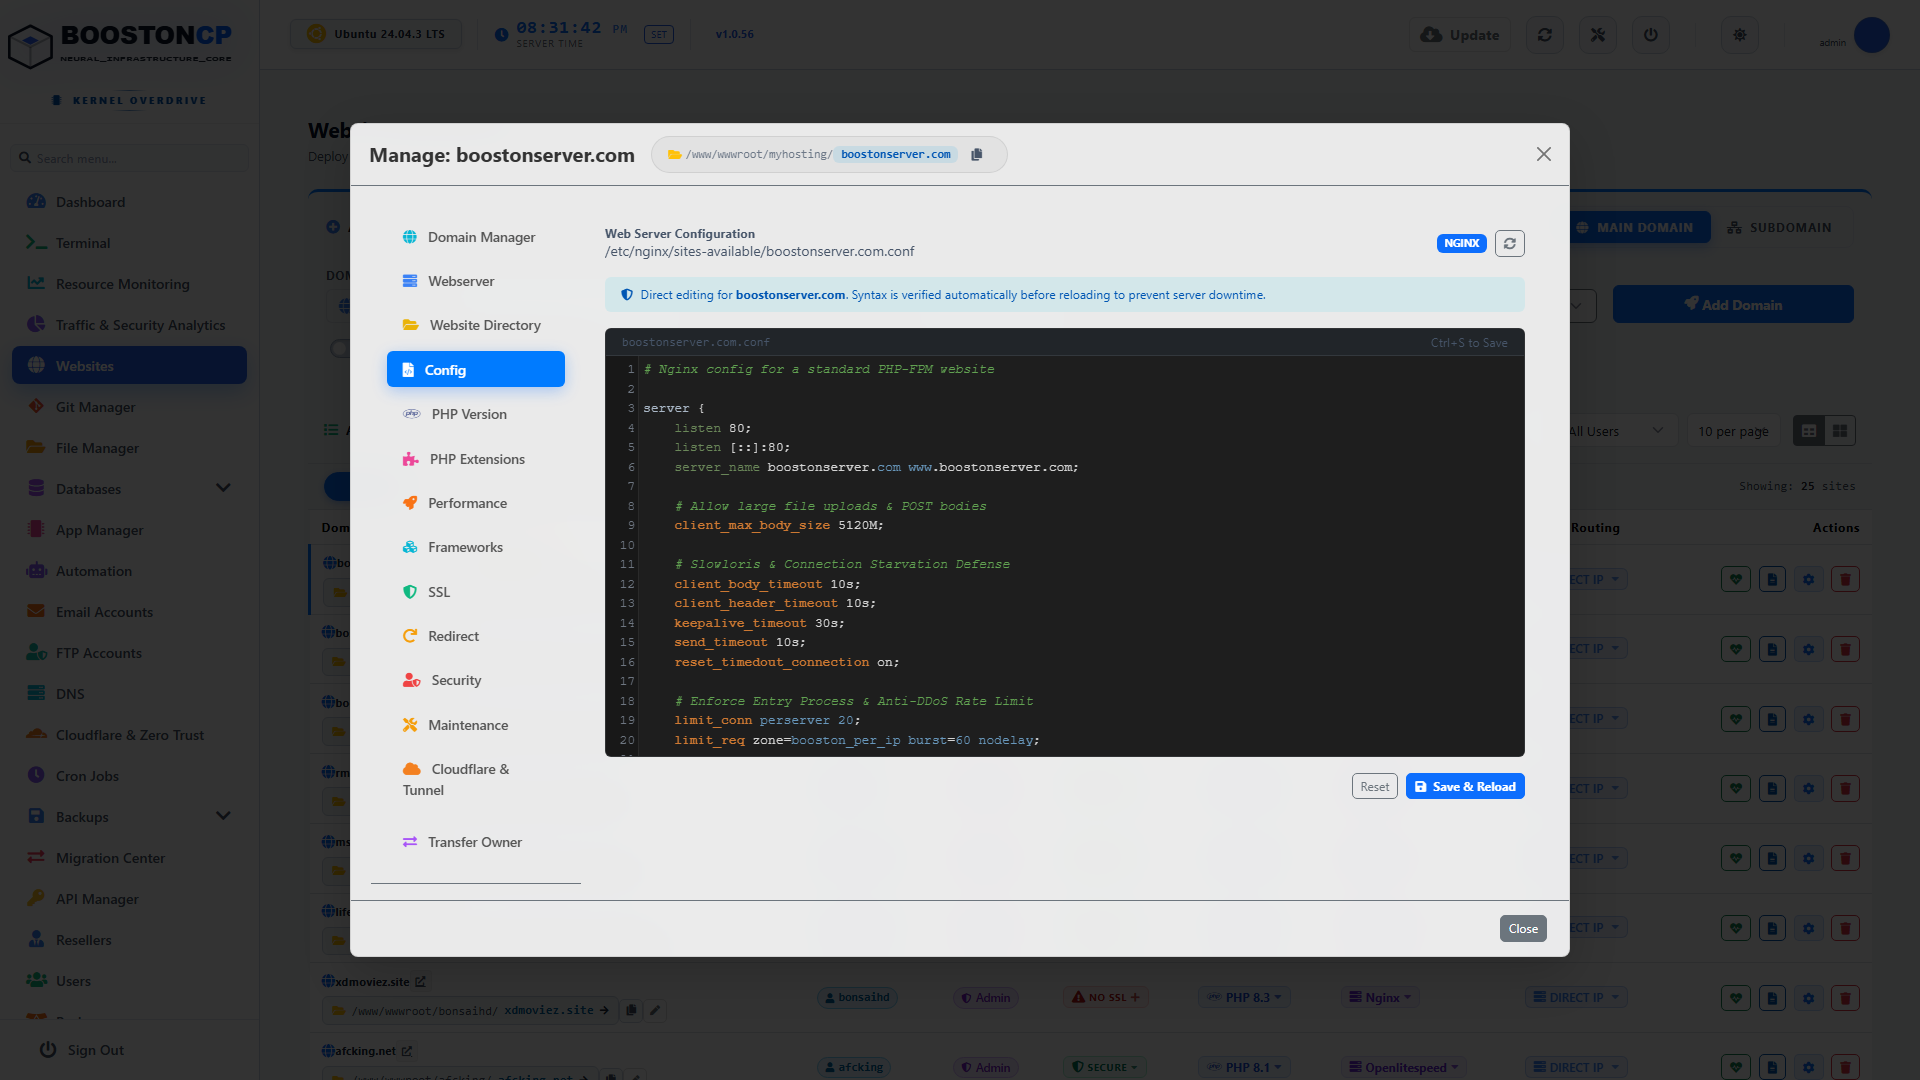The width and height of the screenshot is (1920, 1080).
Task: Open external link icon next to xdmoviez.site
Action: (x=420, y=982)
